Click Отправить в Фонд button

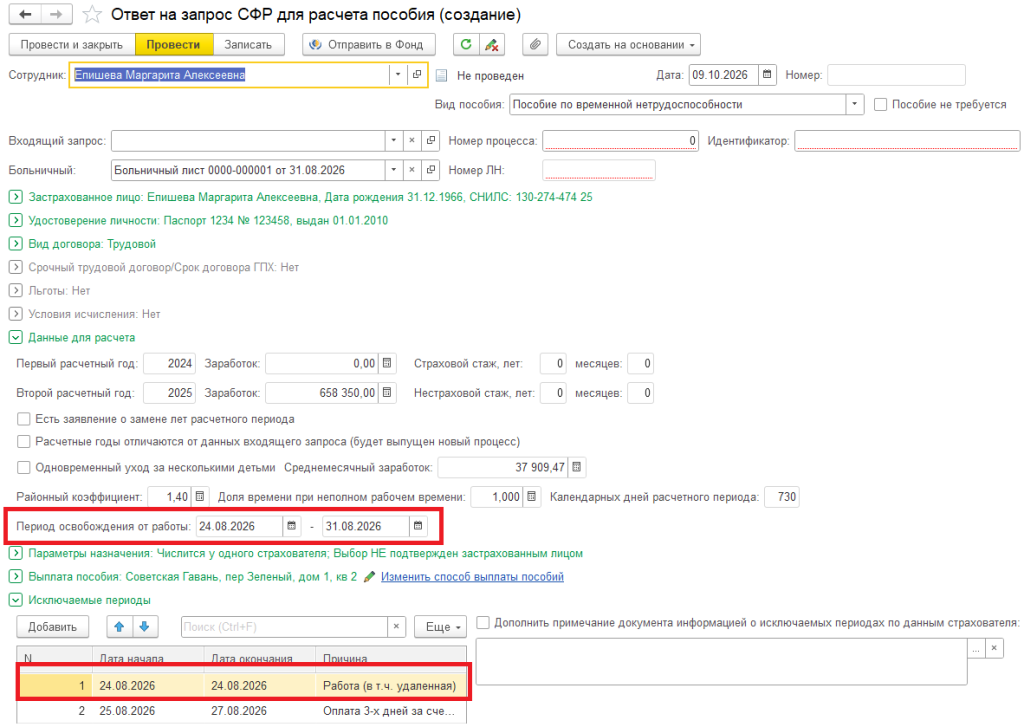coord(369,44)
